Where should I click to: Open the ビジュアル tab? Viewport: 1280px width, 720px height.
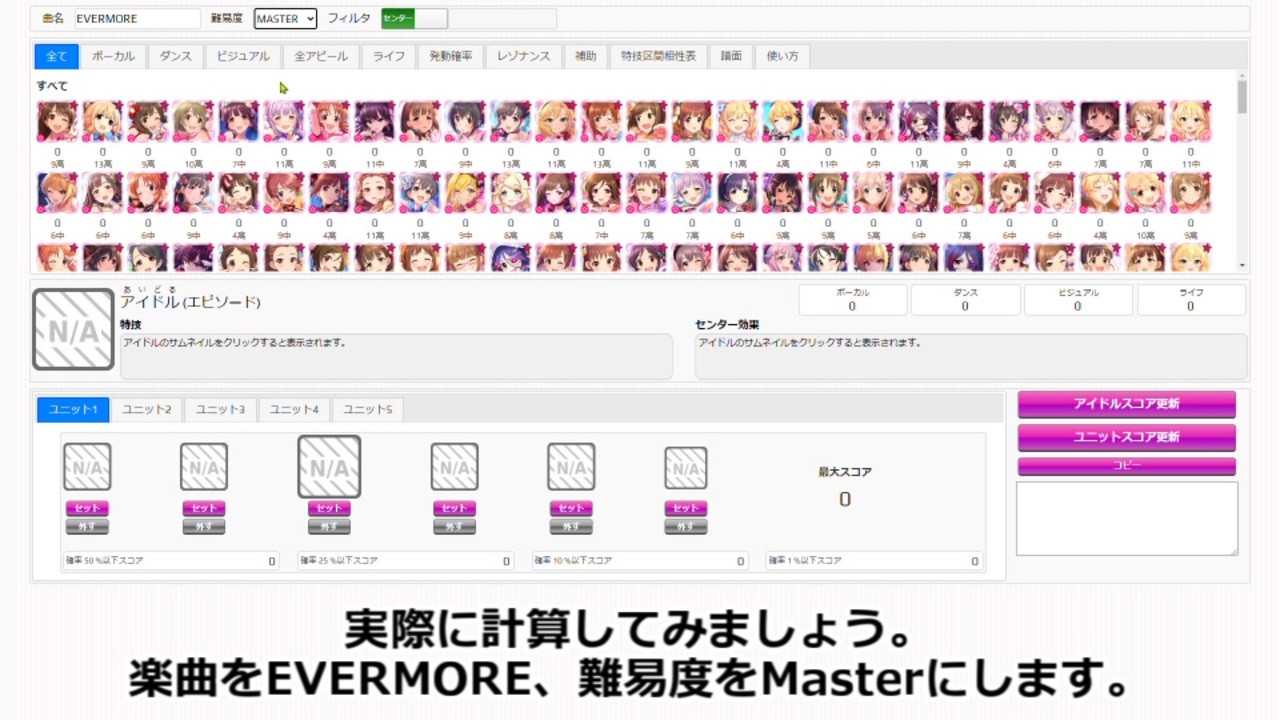[243, 56]
